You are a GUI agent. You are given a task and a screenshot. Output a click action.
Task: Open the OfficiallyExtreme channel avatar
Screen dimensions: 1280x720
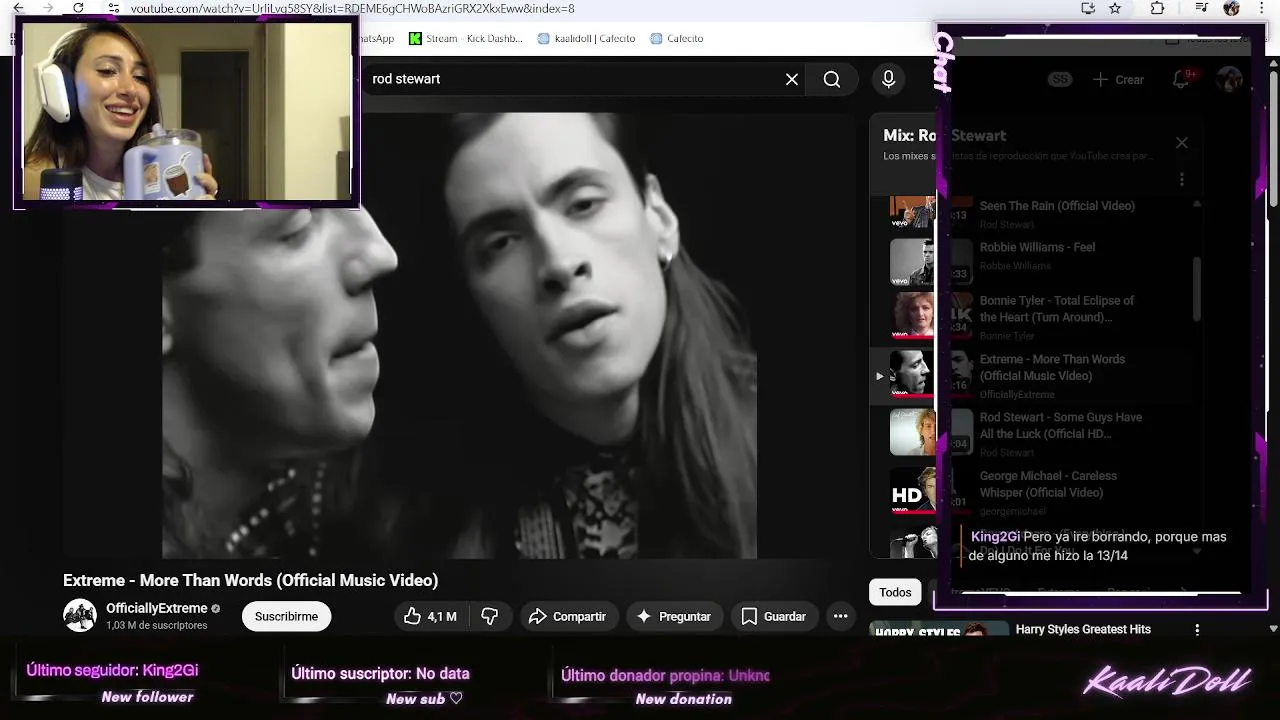point(80,616)
